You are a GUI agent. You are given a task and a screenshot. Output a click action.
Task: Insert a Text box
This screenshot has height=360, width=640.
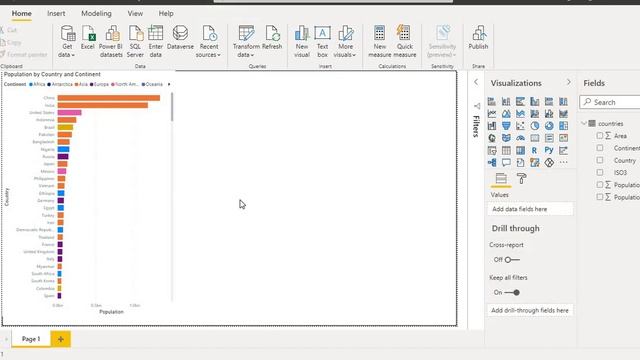tap(322, 42)
